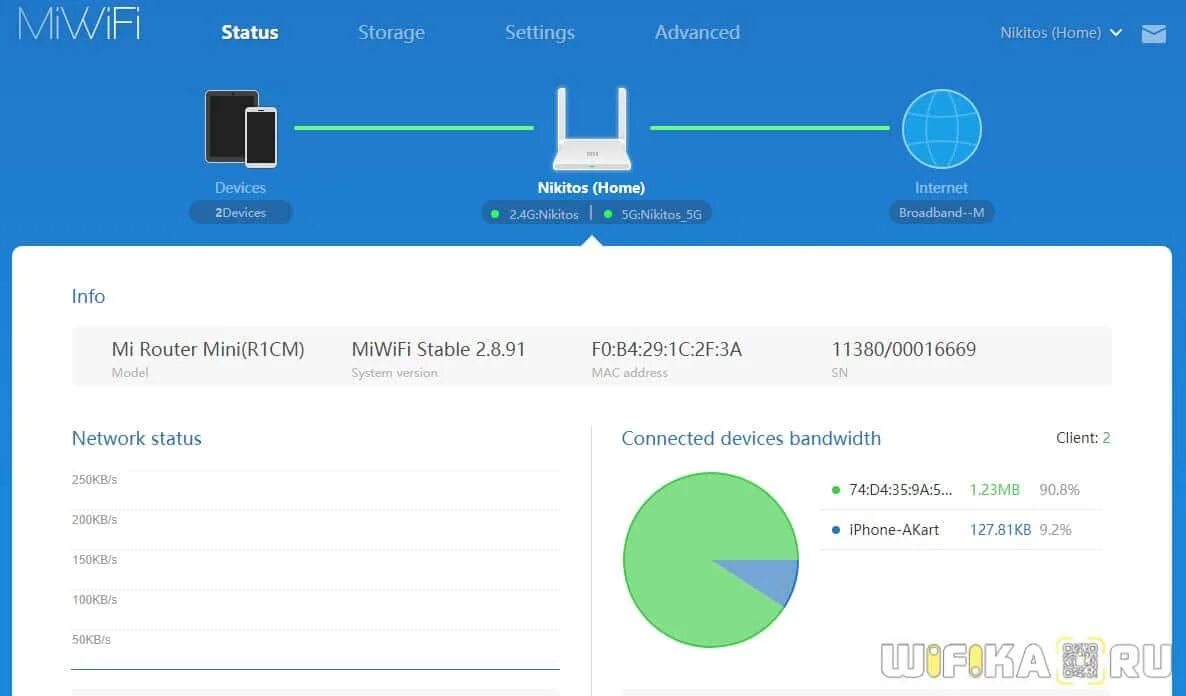Image resolution: width=1186 pixels, height=696 pixels.
Task: Click the 1.23MB usage value
Action: 995,489
